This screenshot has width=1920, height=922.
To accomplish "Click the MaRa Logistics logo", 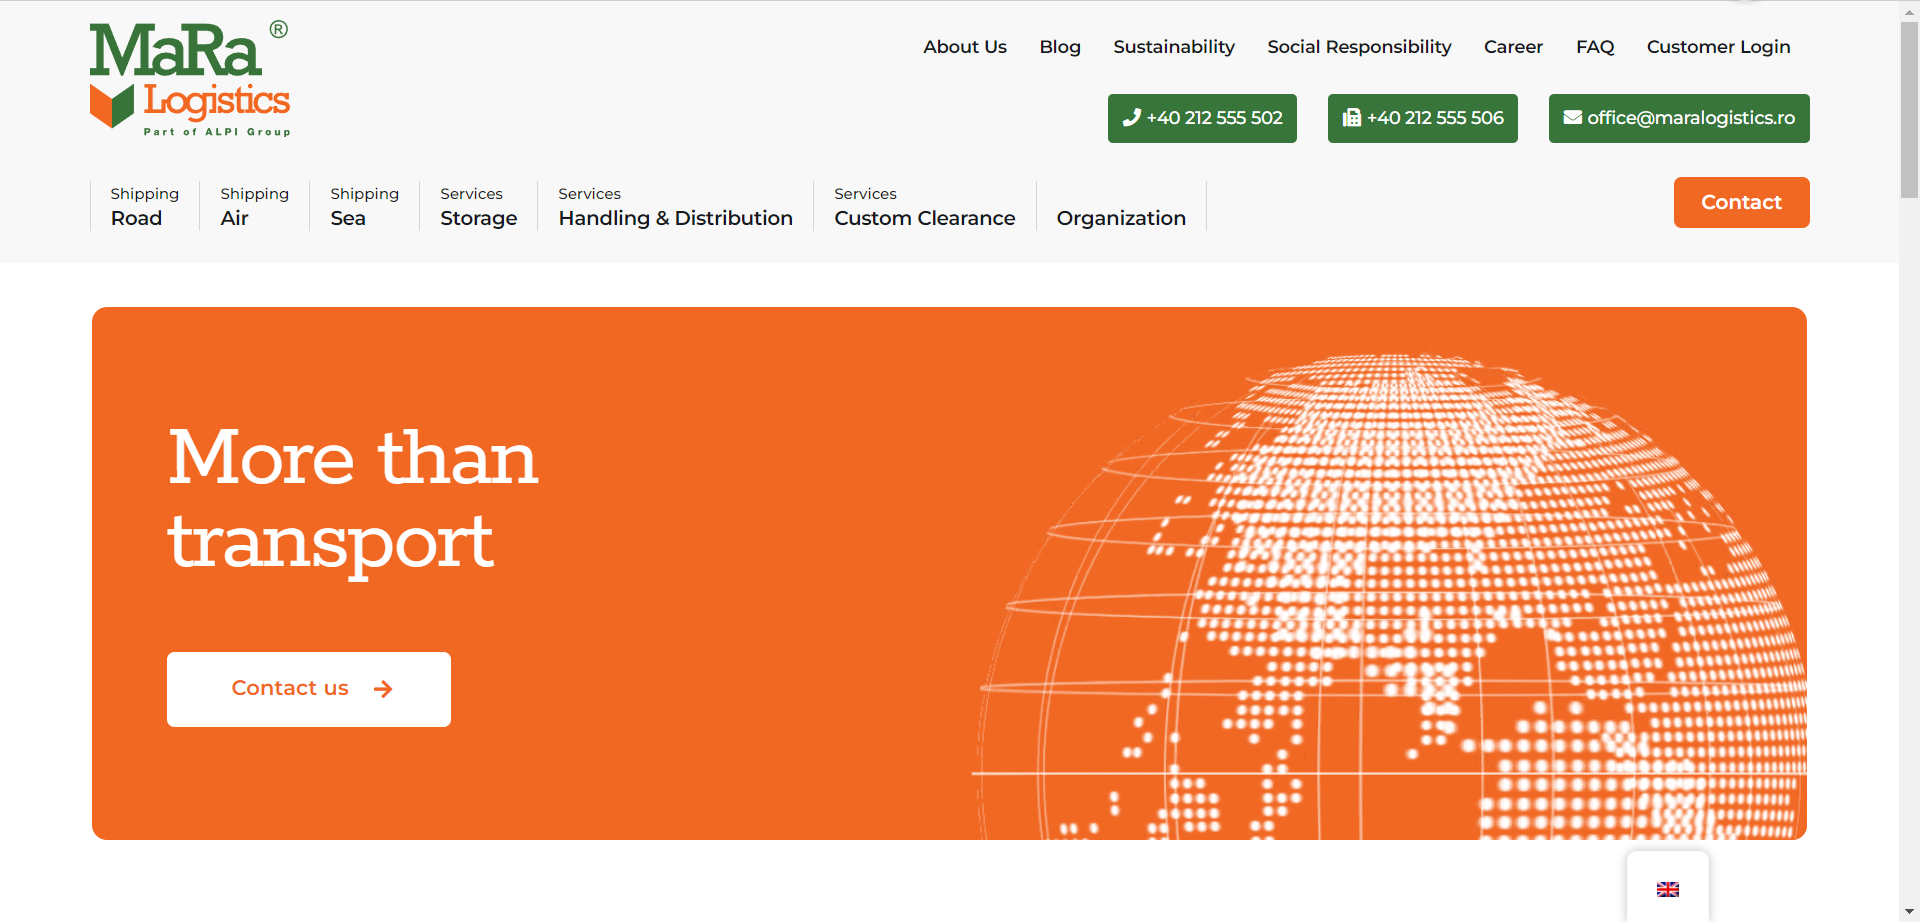I will point(190,78).
